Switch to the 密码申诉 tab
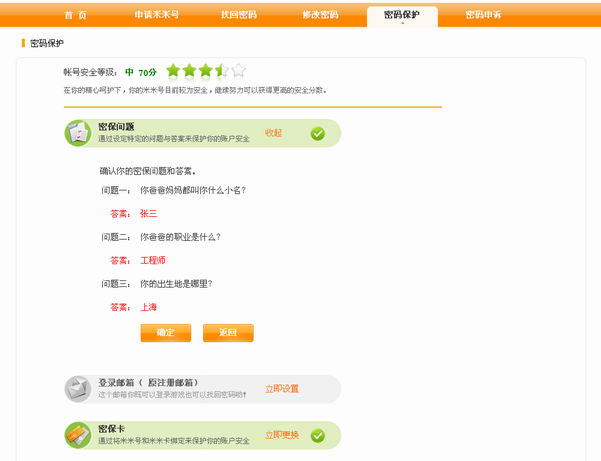601x461 pixels. click(x=484, y=15)
